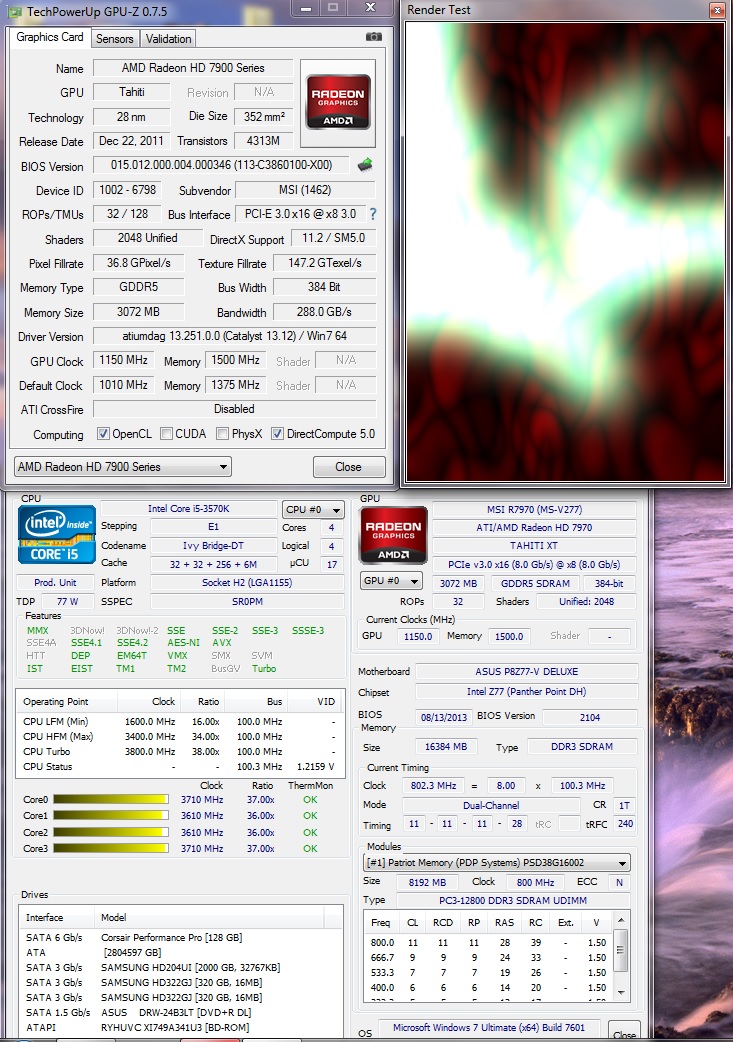733x1042 pixels.
Task: Click the '1.2159 V' CPU status VID
Action: pos(316,767)
